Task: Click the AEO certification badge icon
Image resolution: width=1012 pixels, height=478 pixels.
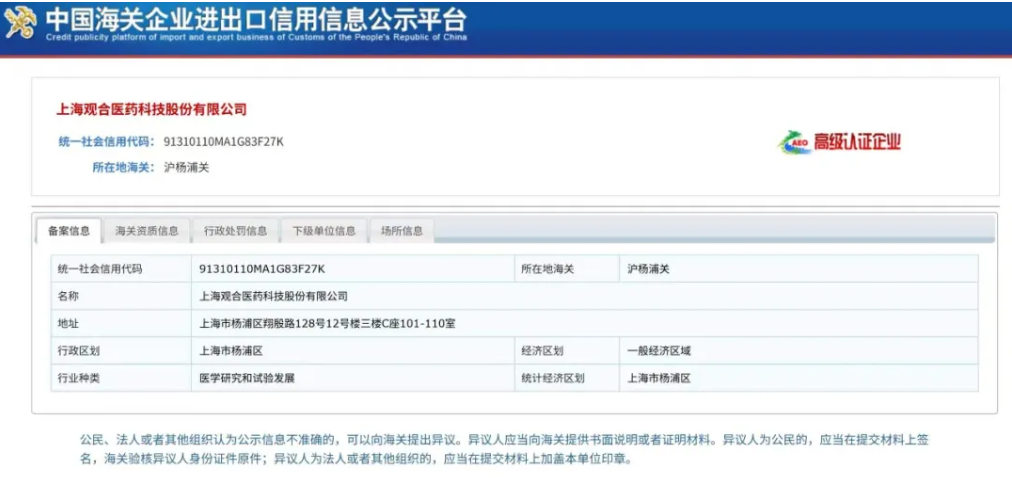Action: (794, 142)
